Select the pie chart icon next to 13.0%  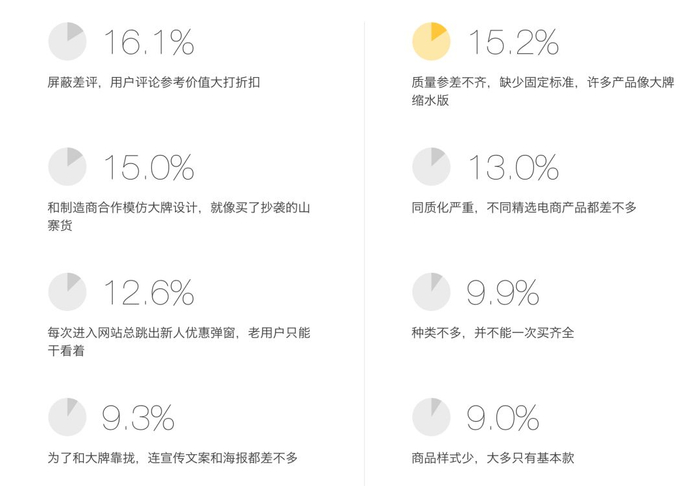pyautogui.click(x=432, y=167)
